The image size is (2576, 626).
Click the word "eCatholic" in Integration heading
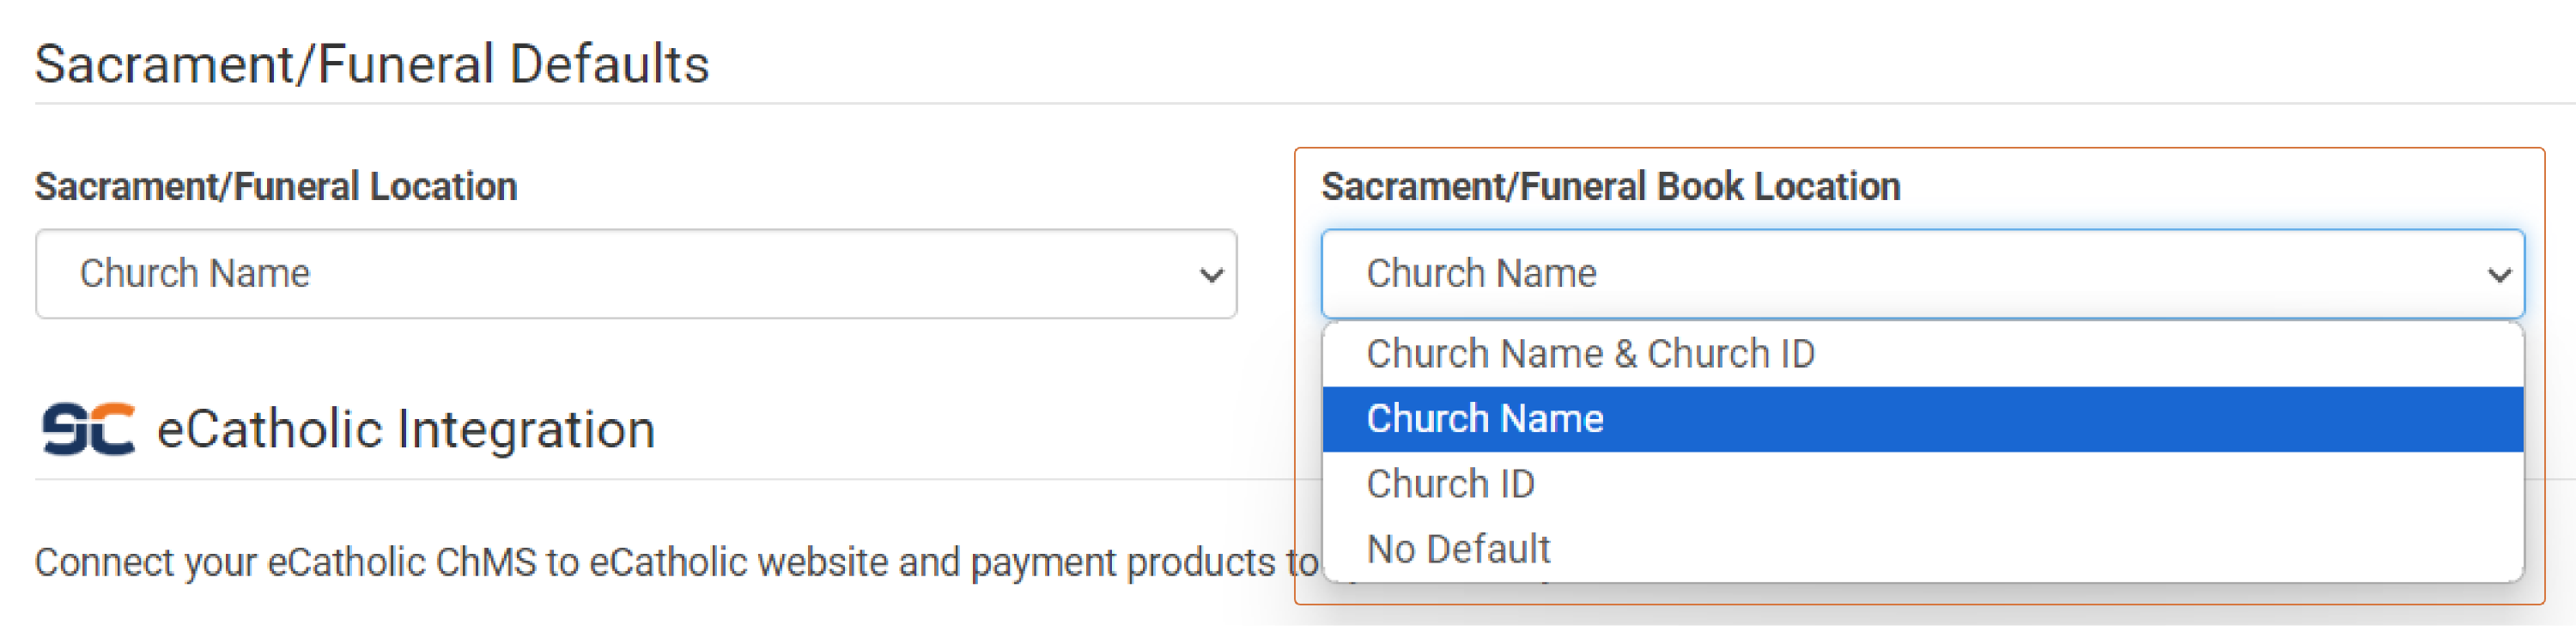[270, 429]
